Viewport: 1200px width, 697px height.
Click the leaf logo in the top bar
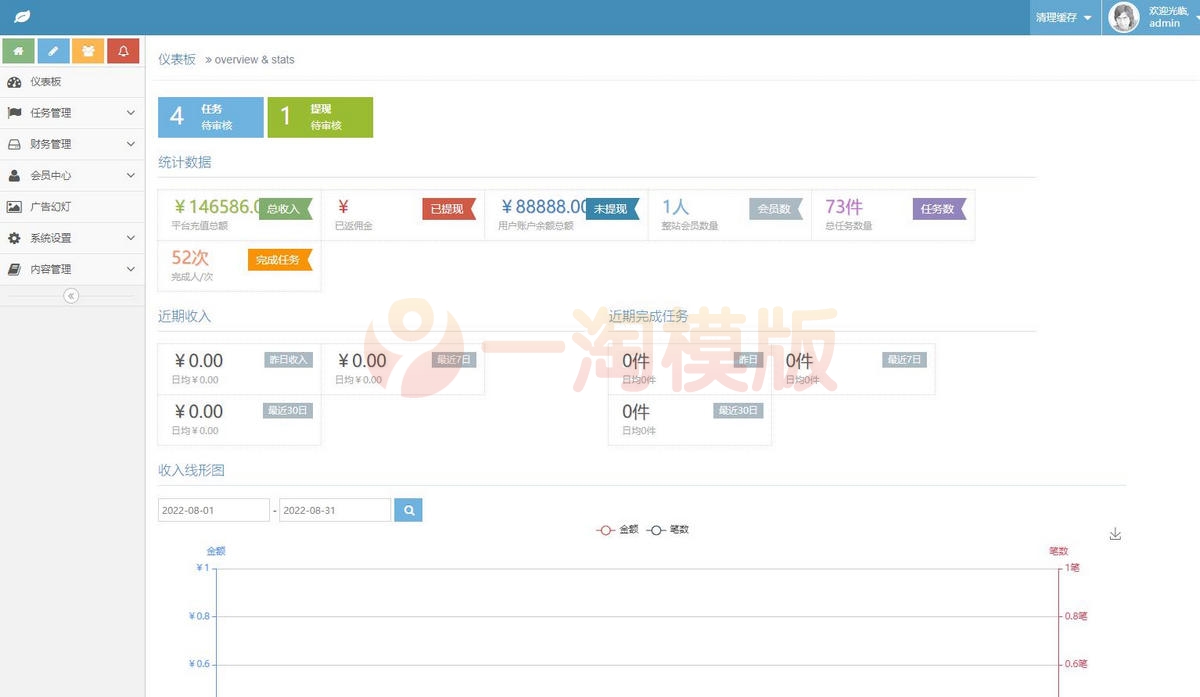point(21,17)
